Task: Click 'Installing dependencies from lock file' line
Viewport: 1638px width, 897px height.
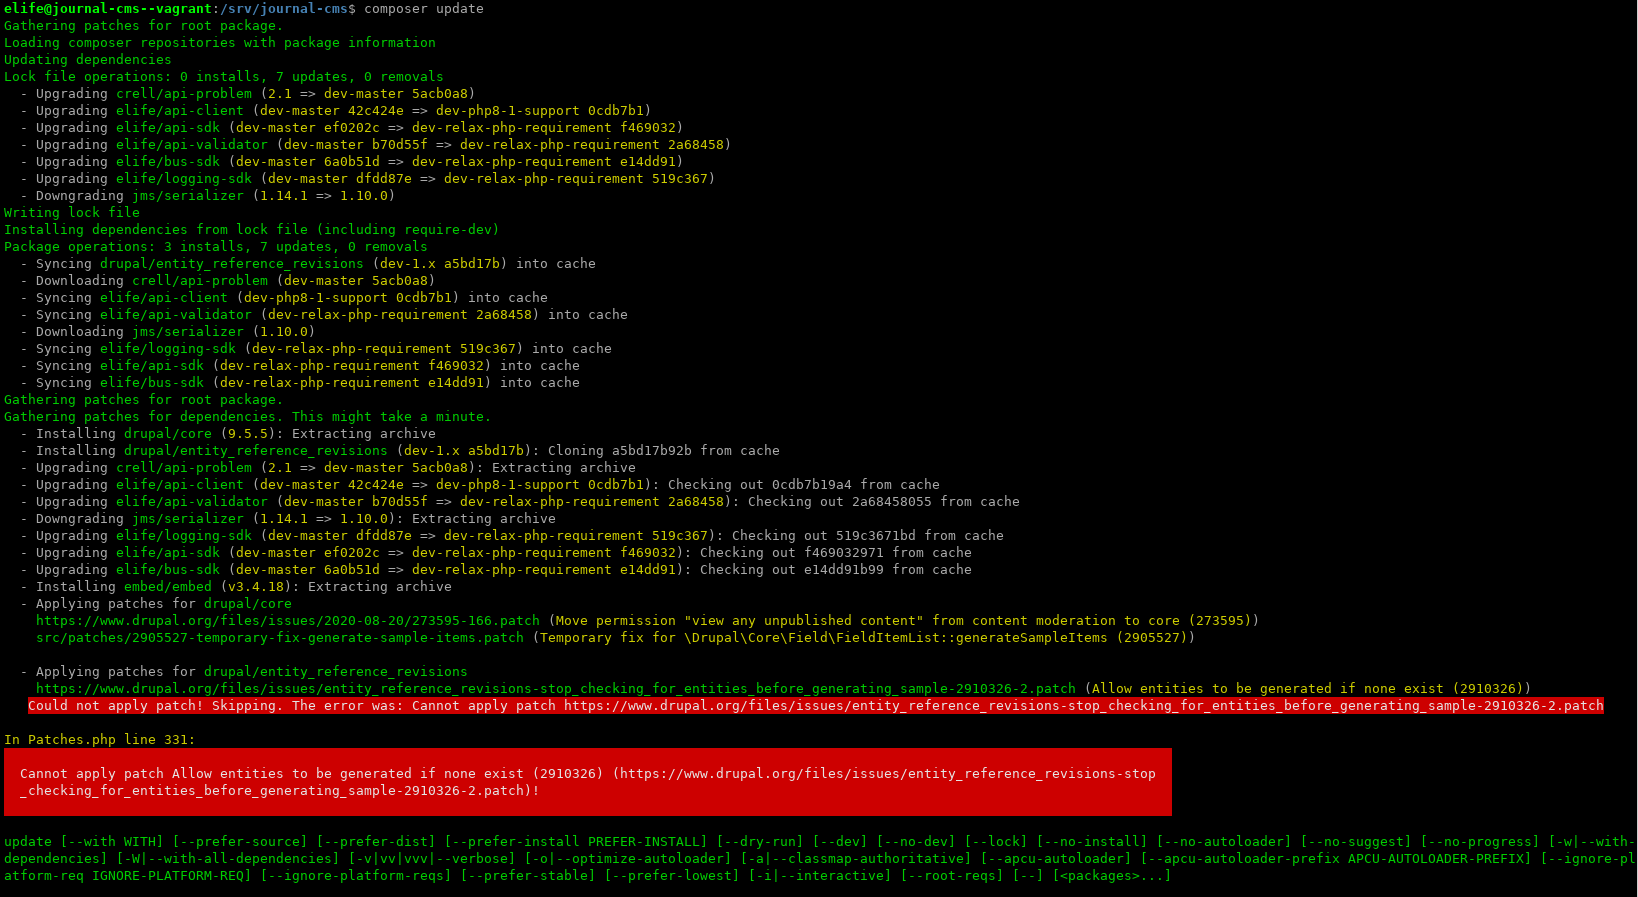Action: pos(252,230)
